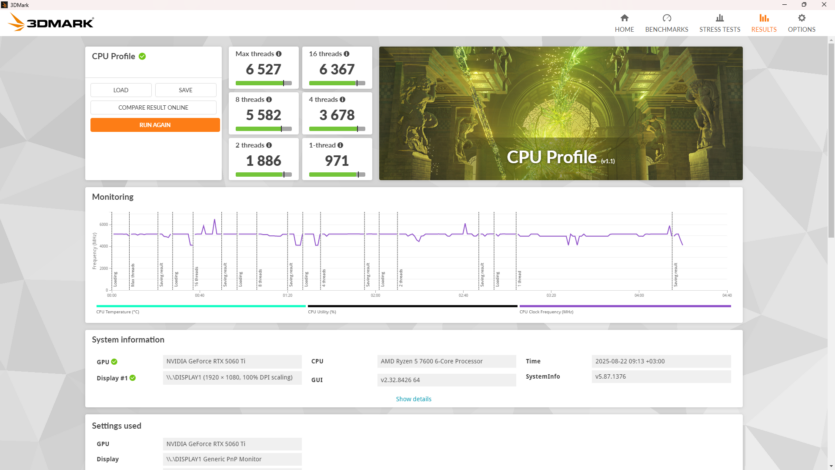835x470 pixels.
Task: Click the NVIDIA GeForce RTX 5060 Ti system info field
Action: point(232,361)
